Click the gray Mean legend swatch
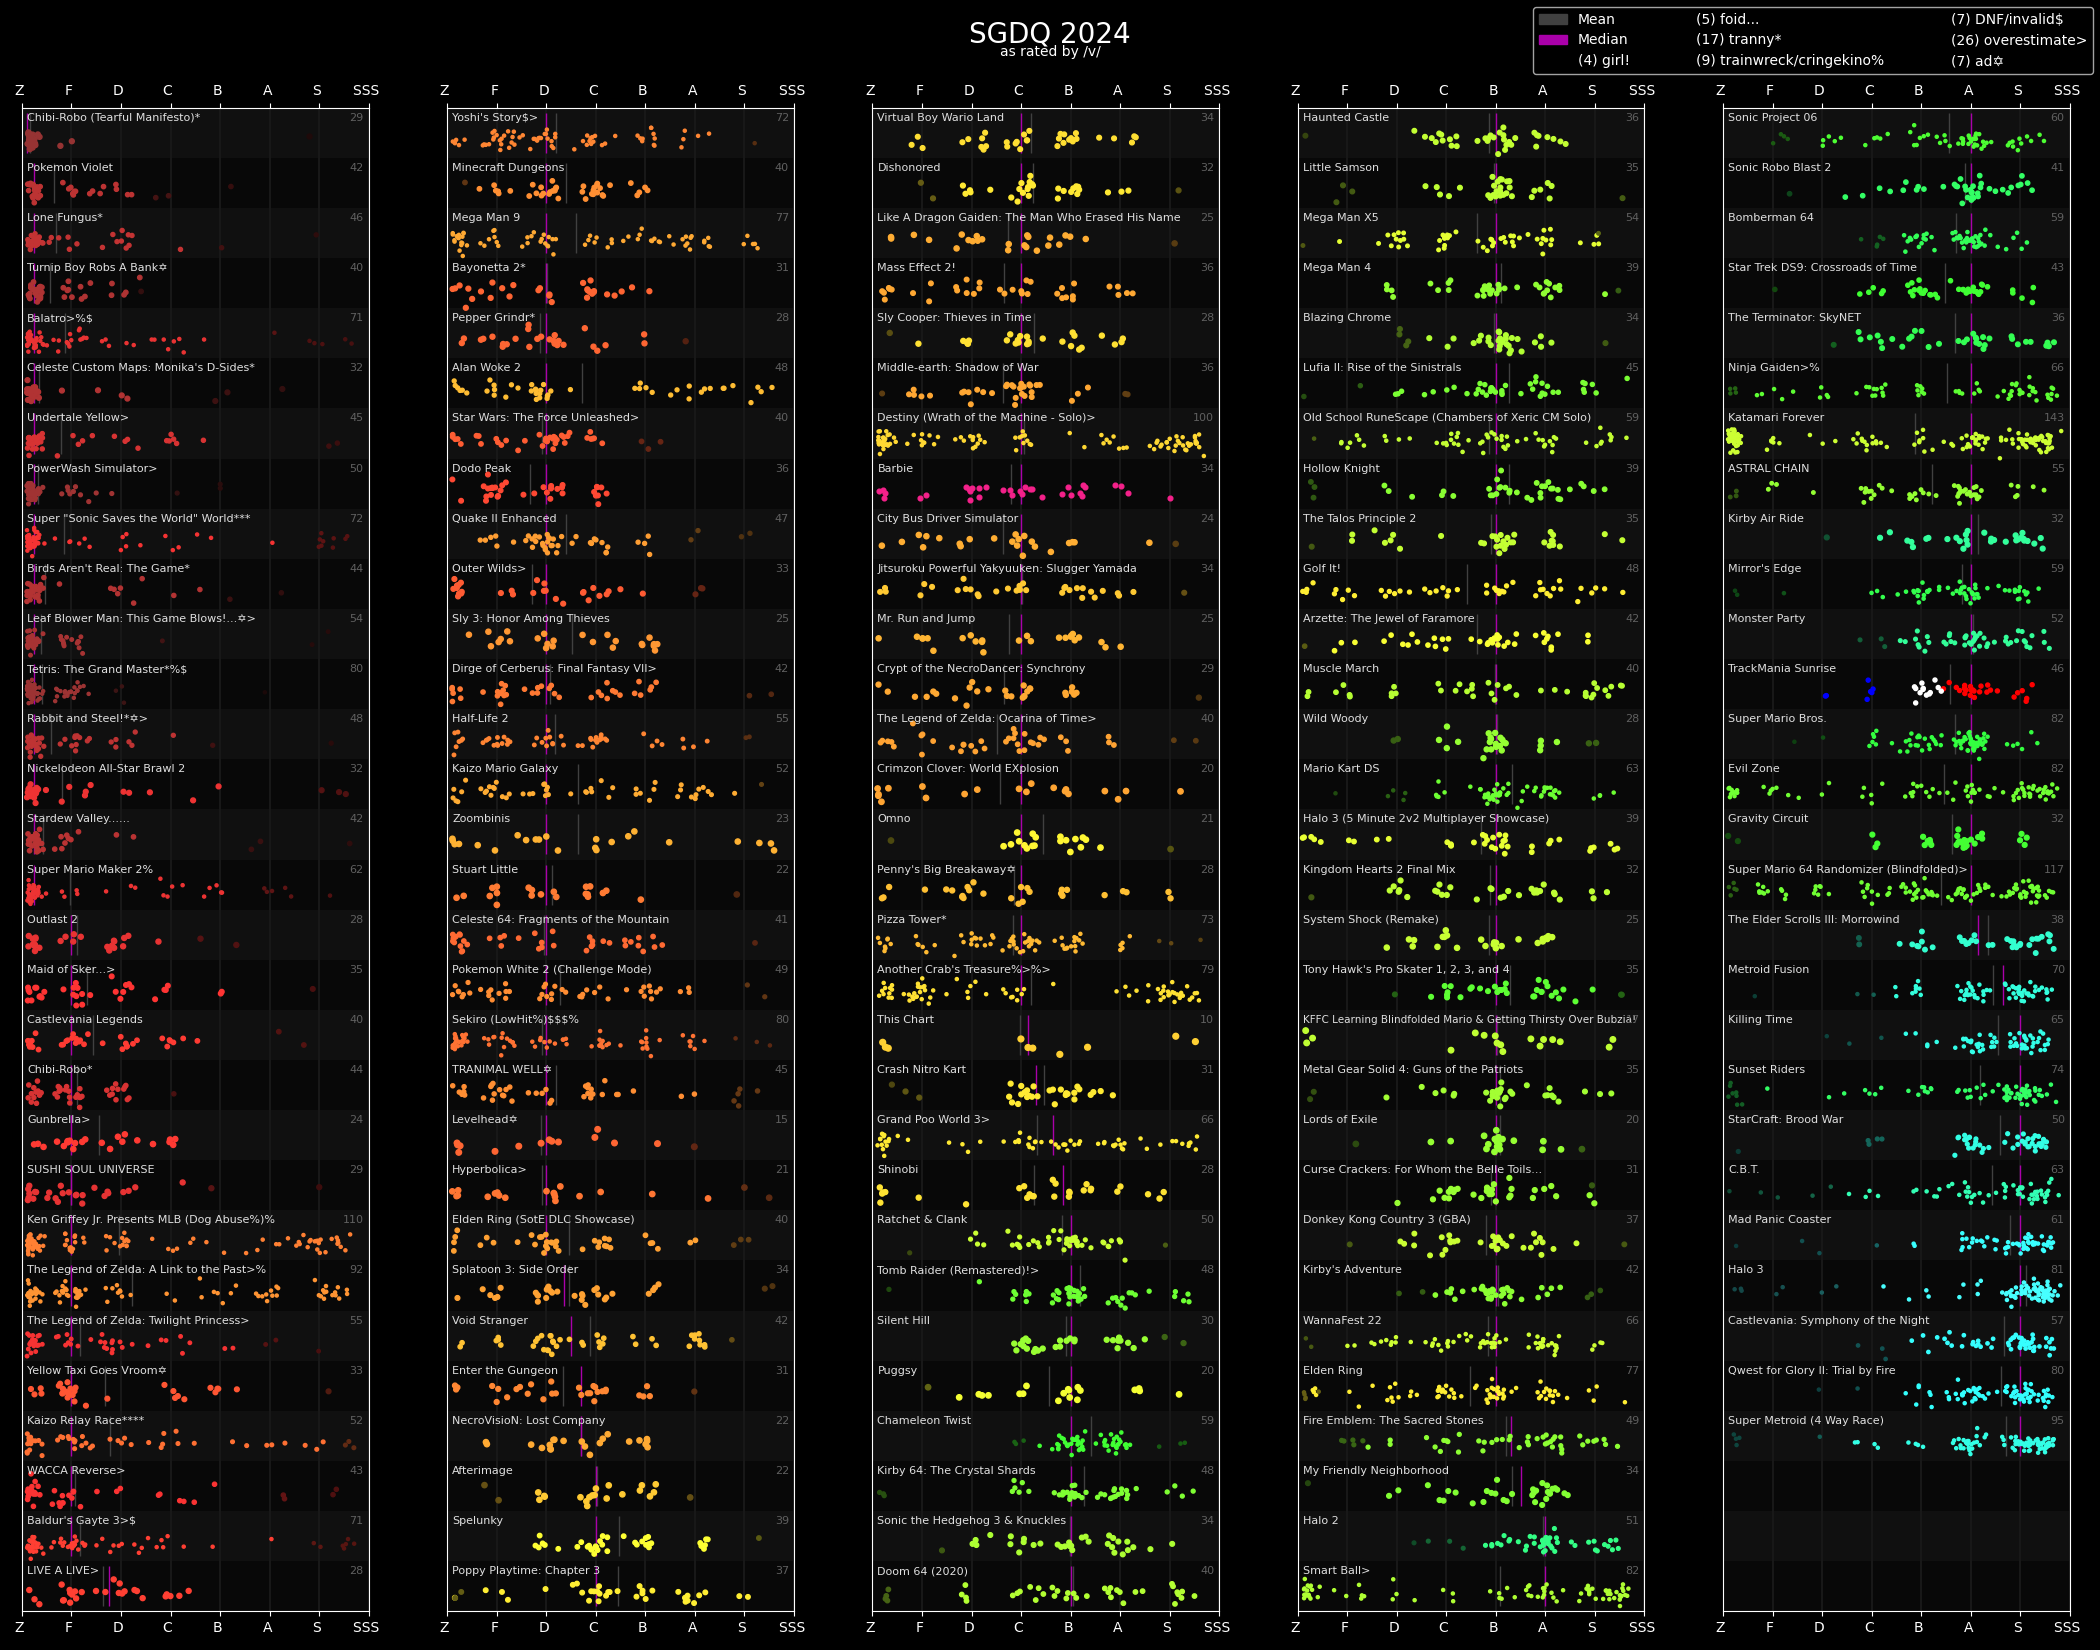 (1553, 19)
